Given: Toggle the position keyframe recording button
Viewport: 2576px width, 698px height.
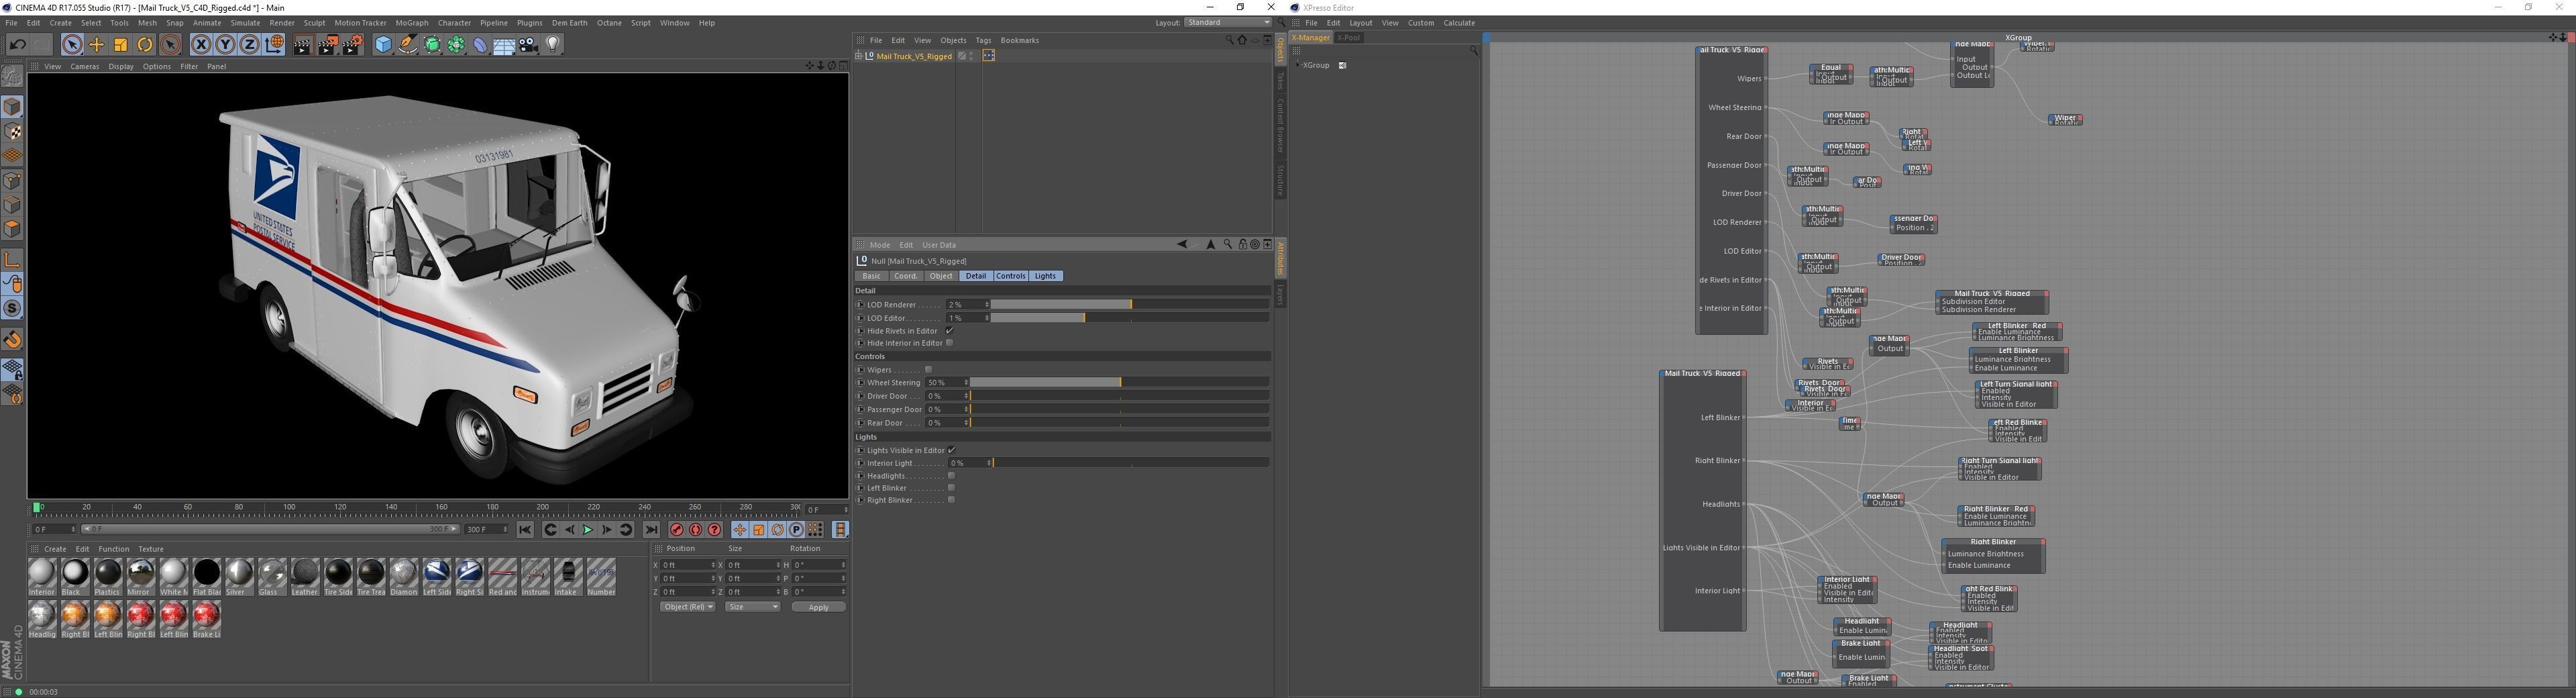Looking at the screenshot, I should pyautogui.click(x=740, y=530).
